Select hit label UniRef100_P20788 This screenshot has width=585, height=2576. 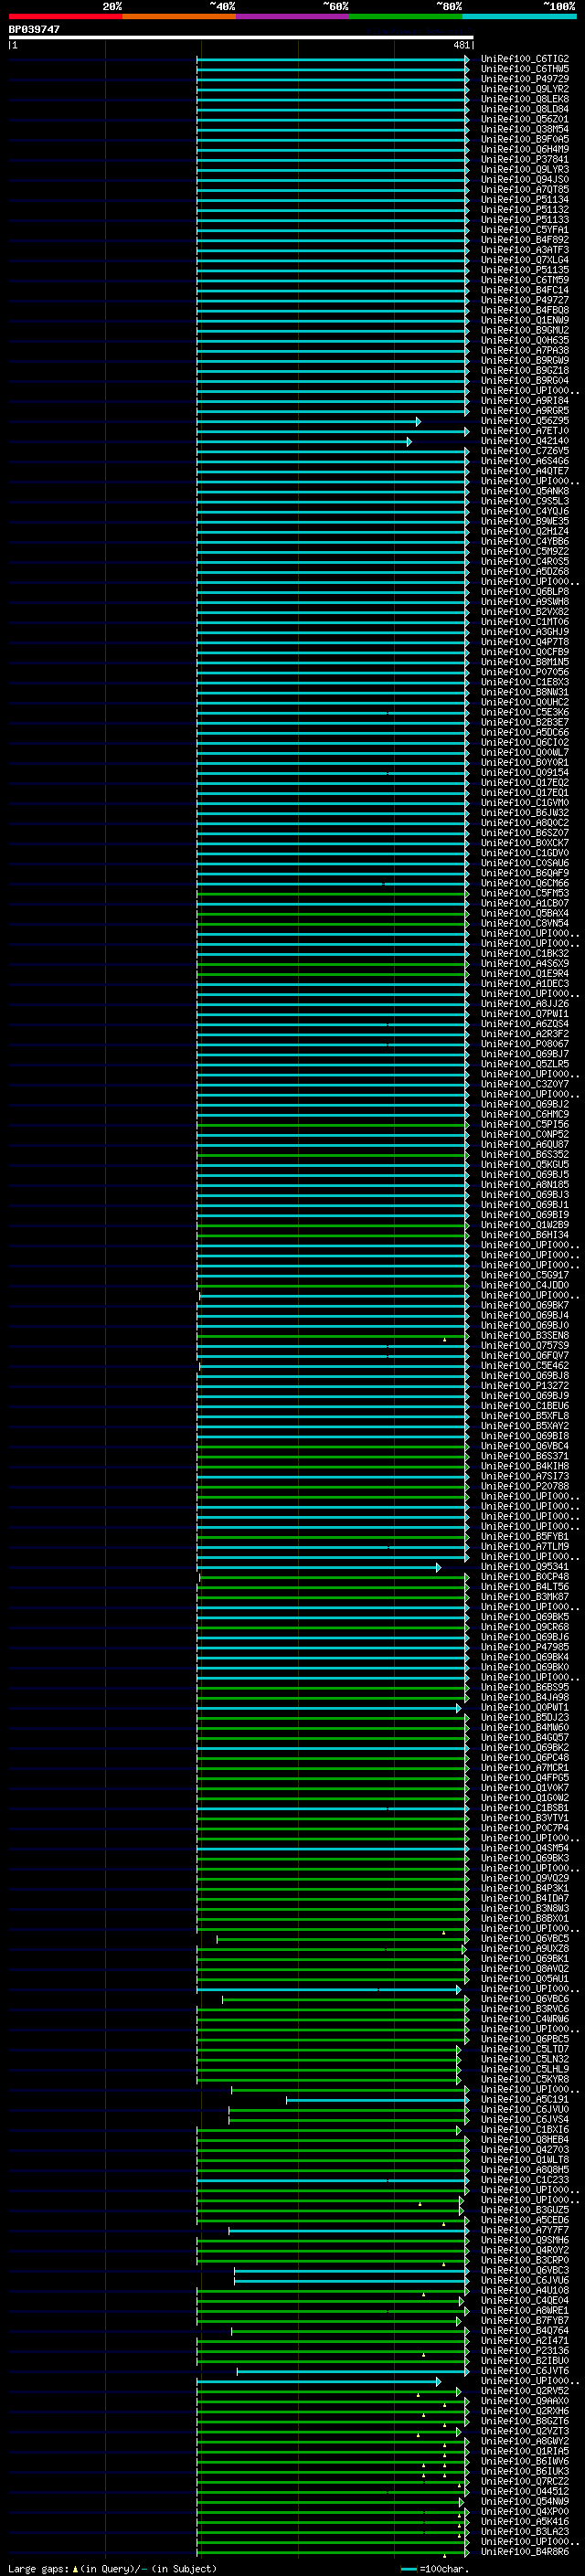click(x=525, y=1486)
